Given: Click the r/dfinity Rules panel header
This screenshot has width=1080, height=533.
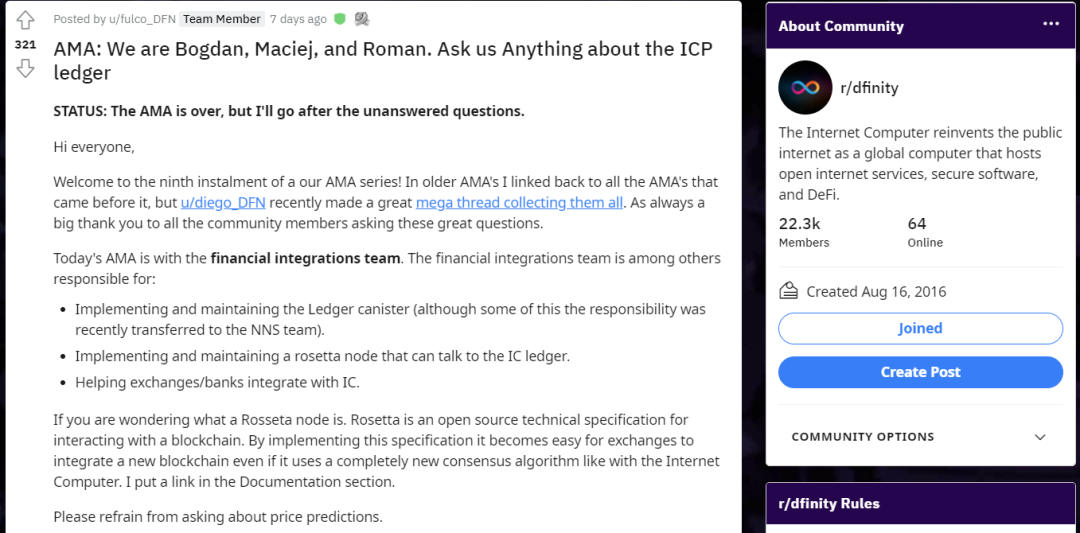Looking at the screenshot, I should click(x=920, y=503).
